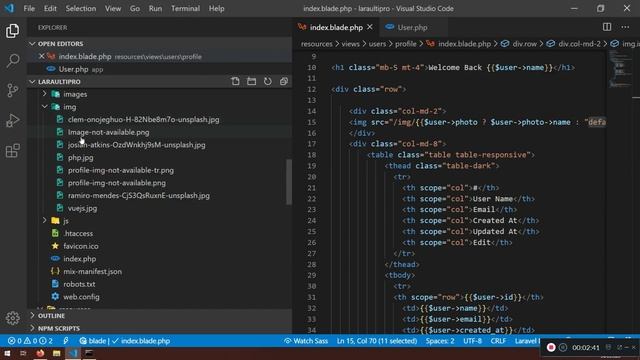Open php.jpg in img folder
The width and height of the screenshot is (640, 360).
80,158
